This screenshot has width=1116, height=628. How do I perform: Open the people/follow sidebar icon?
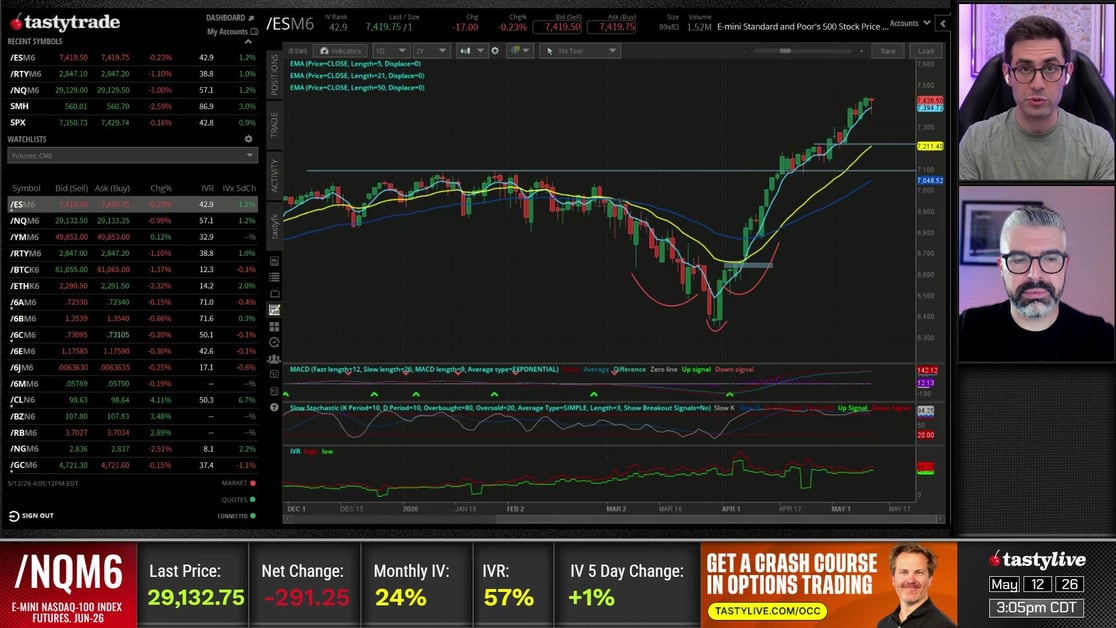click(x=274, y=359)
